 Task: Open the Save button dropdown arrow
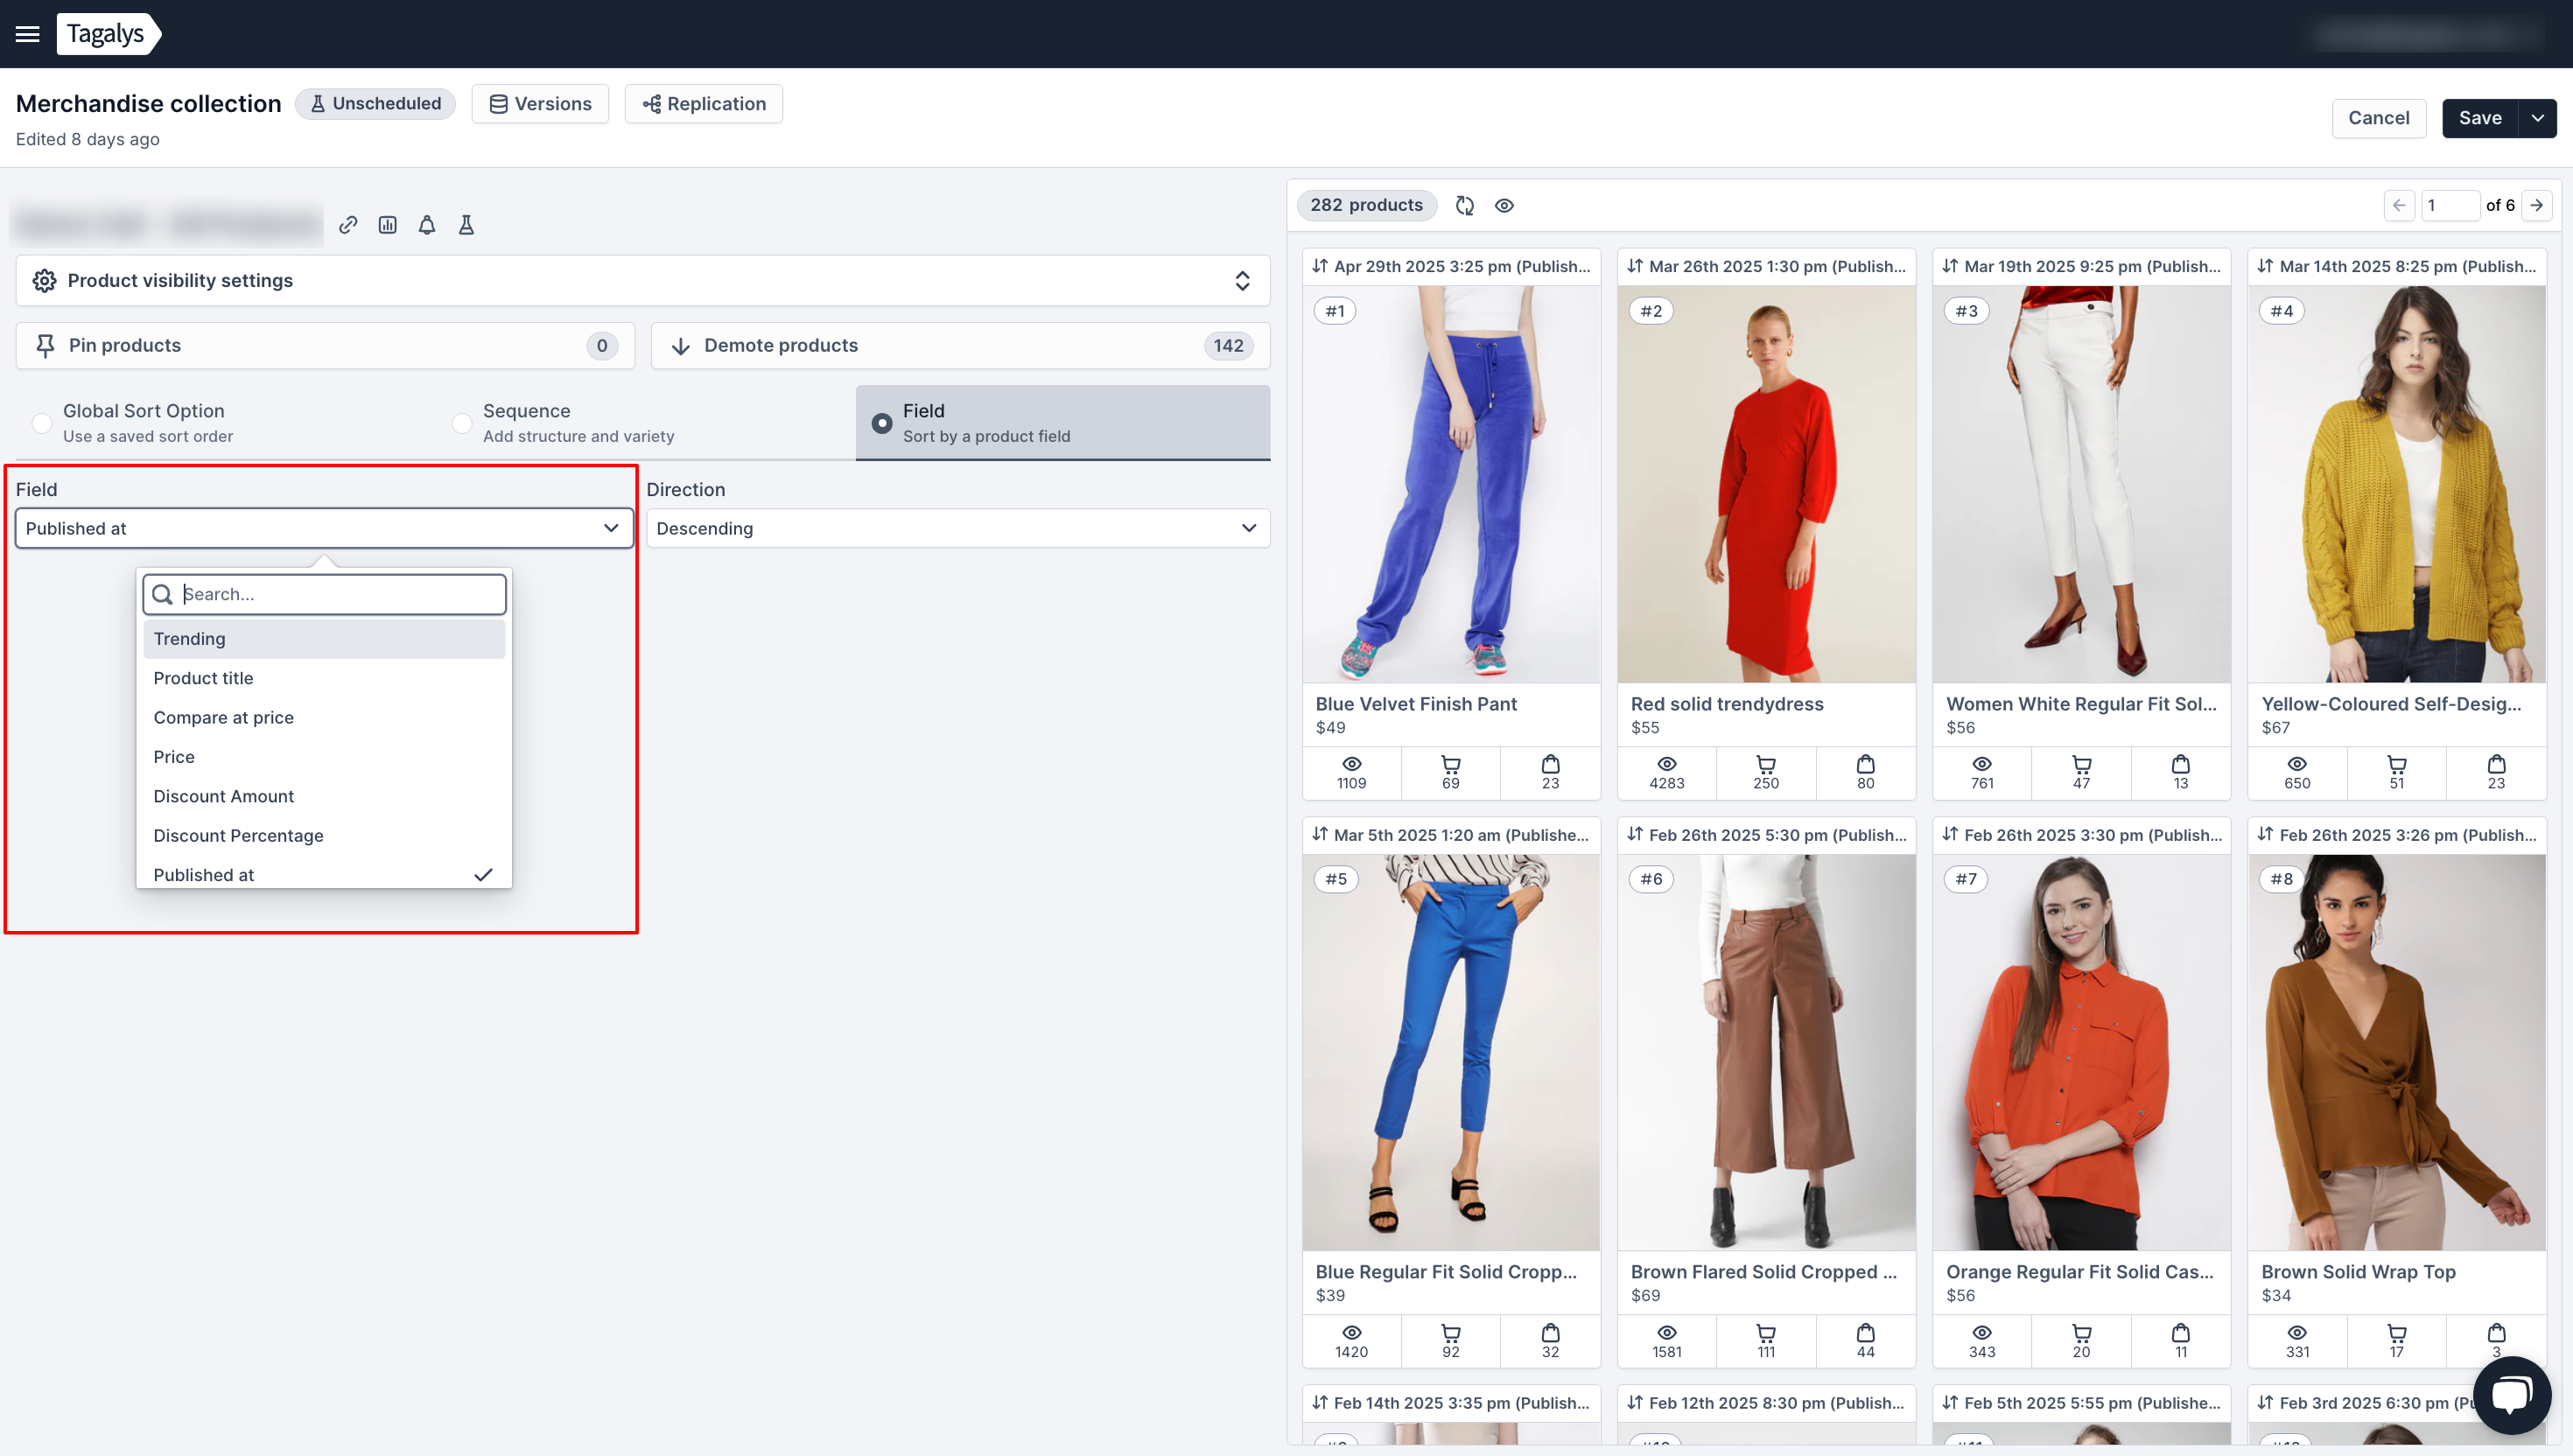(x=2538, y=118)
